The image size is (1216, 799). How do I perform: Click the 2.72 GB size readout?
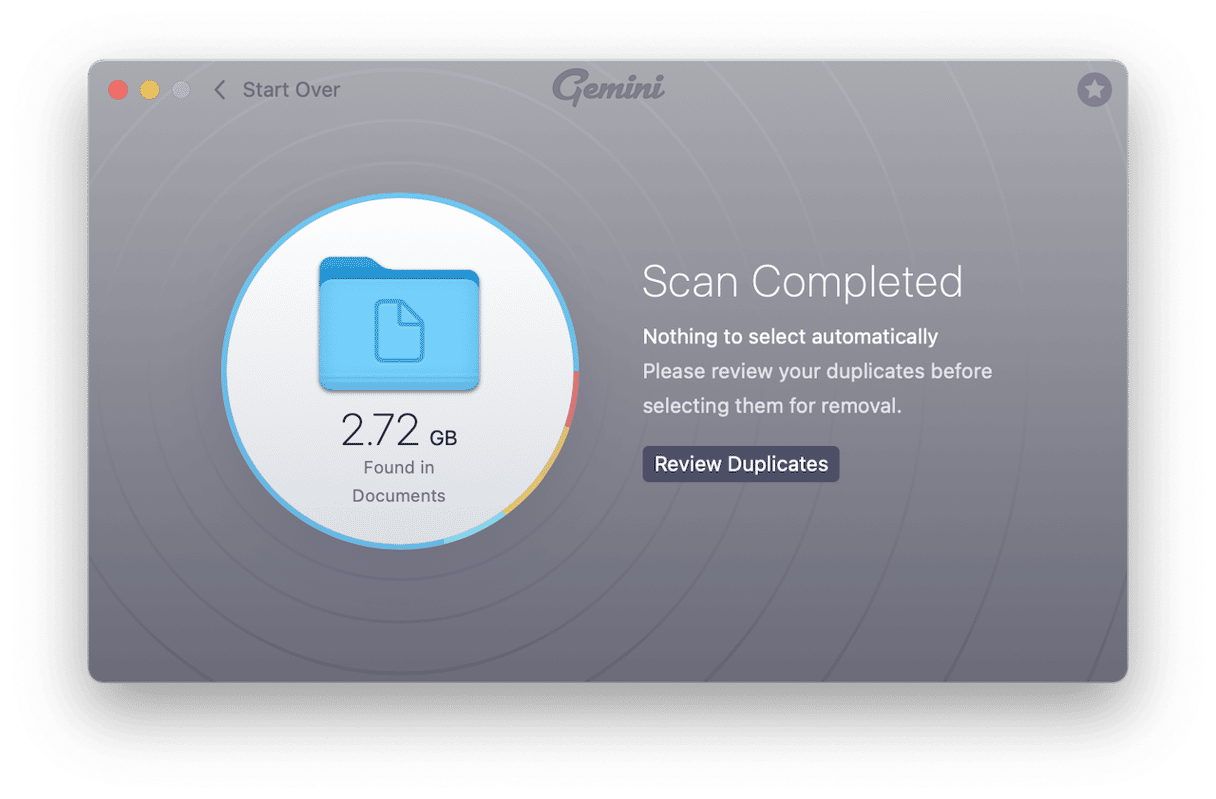point(399,431)
